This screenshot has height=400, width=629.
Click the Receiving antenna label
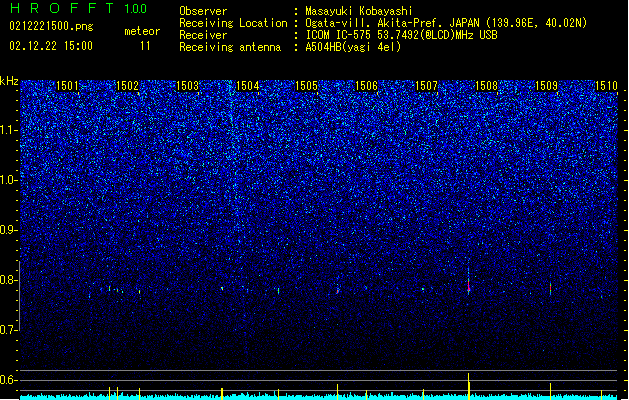[230, 47]
